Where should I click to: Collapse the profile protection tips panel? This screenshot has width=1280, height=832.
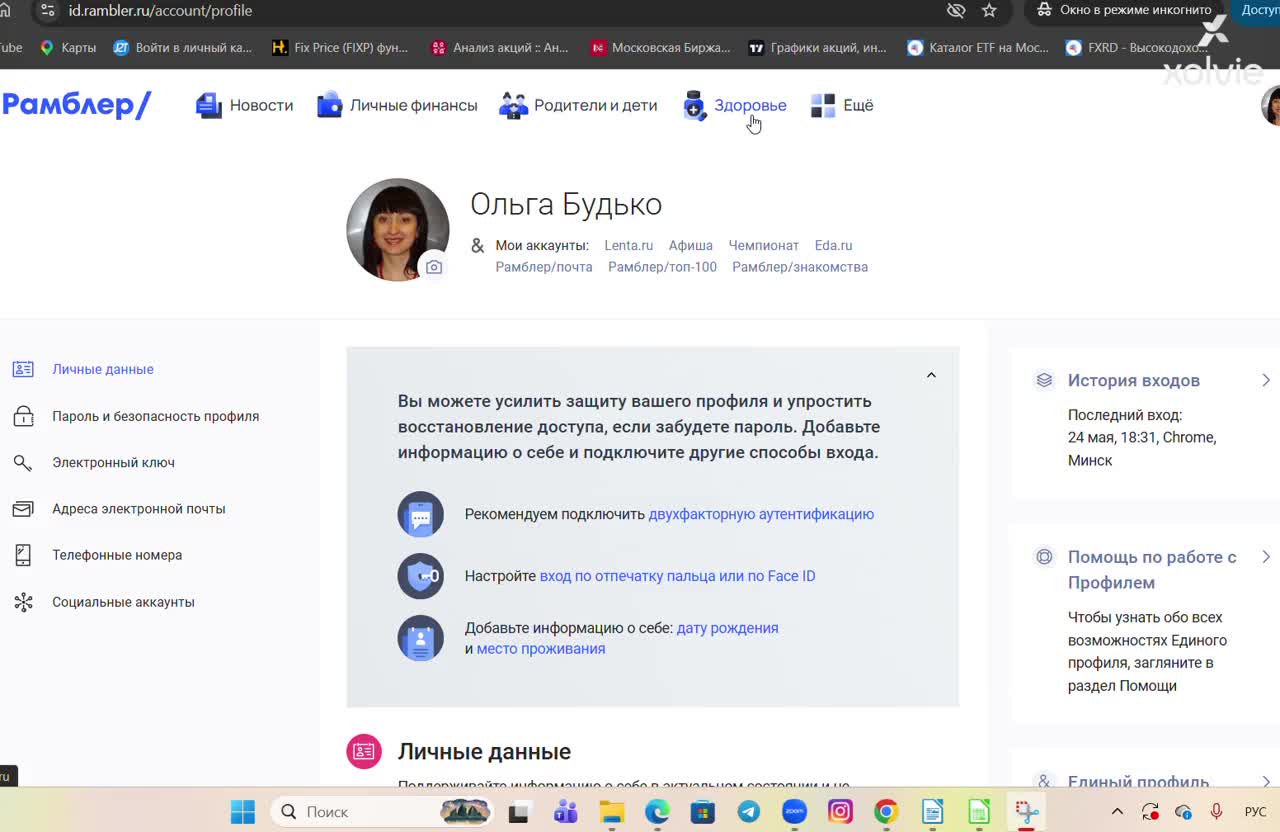coord(931,375)
